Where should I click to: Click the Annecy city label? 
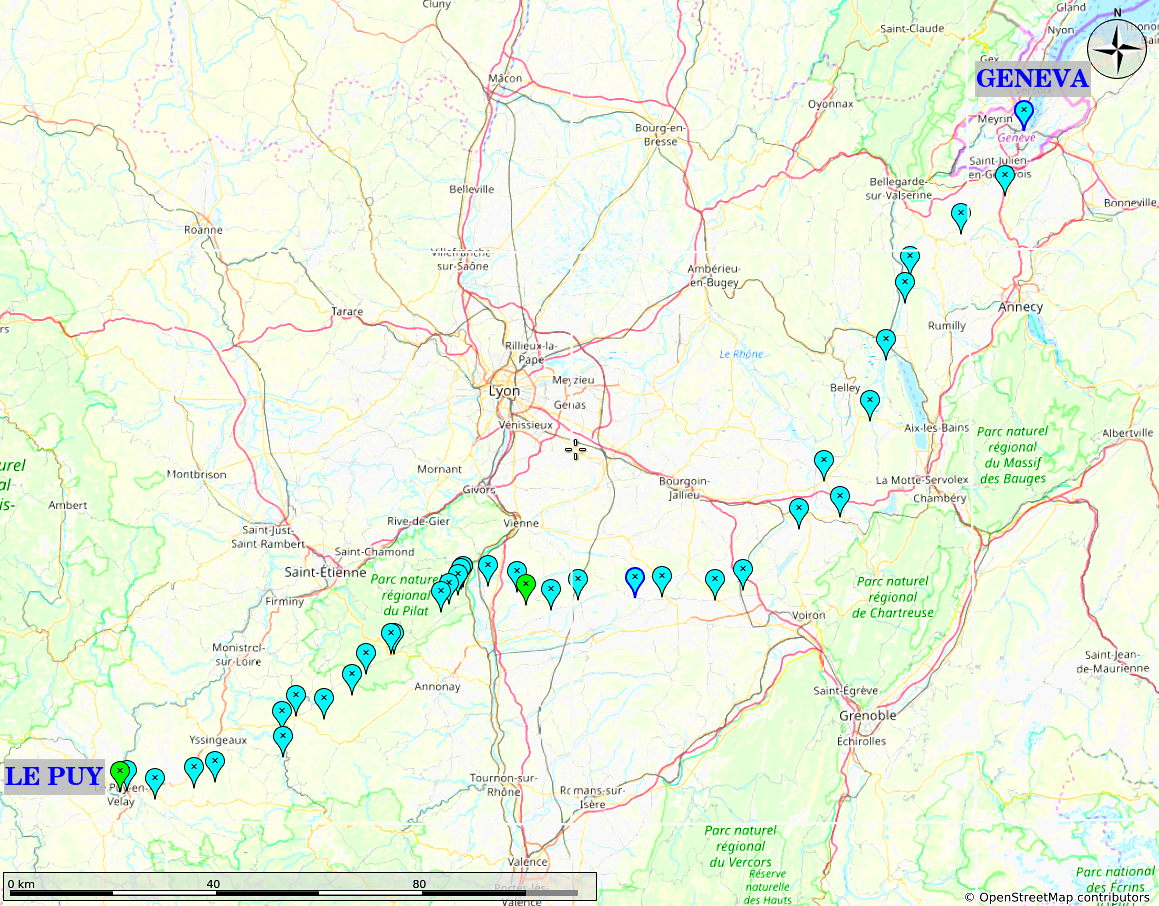(1020, 307)
